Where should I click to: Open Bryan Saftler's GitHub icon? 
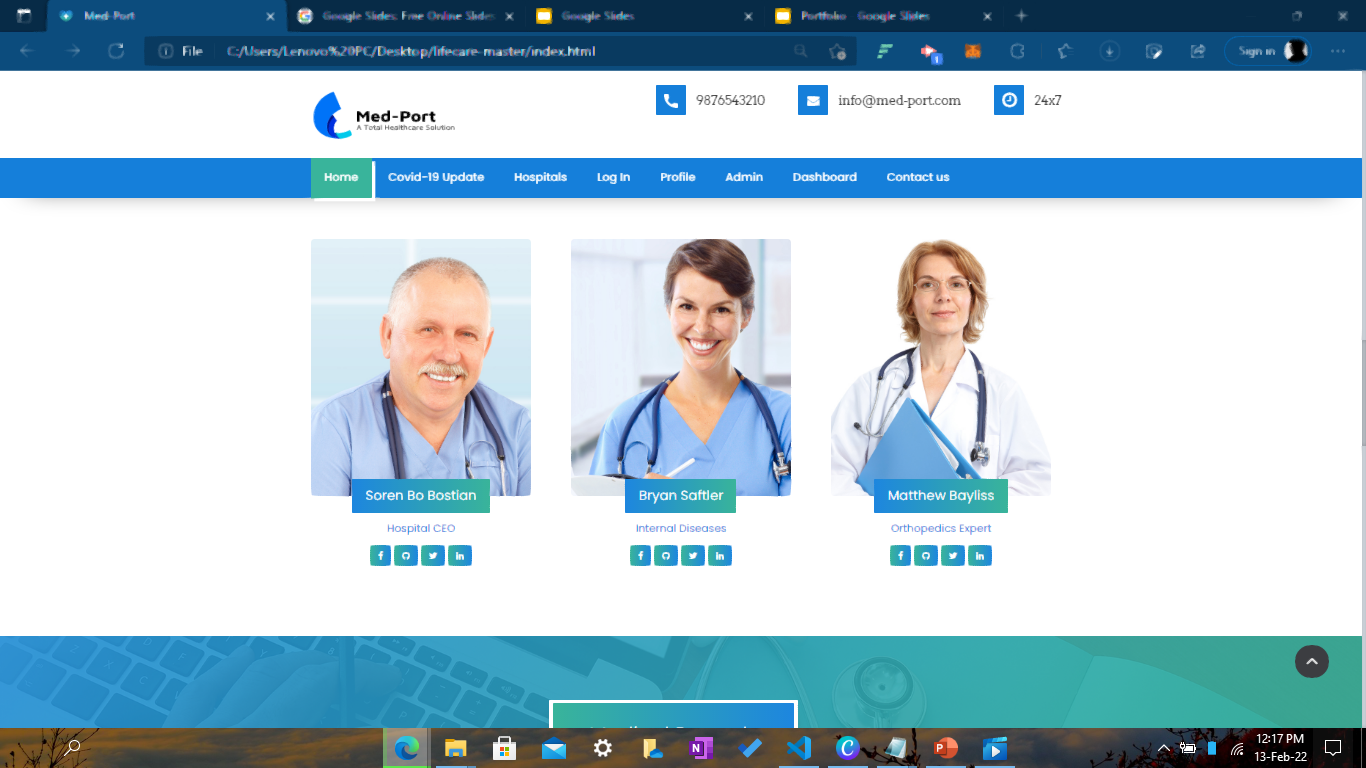[x=666, y=555]
